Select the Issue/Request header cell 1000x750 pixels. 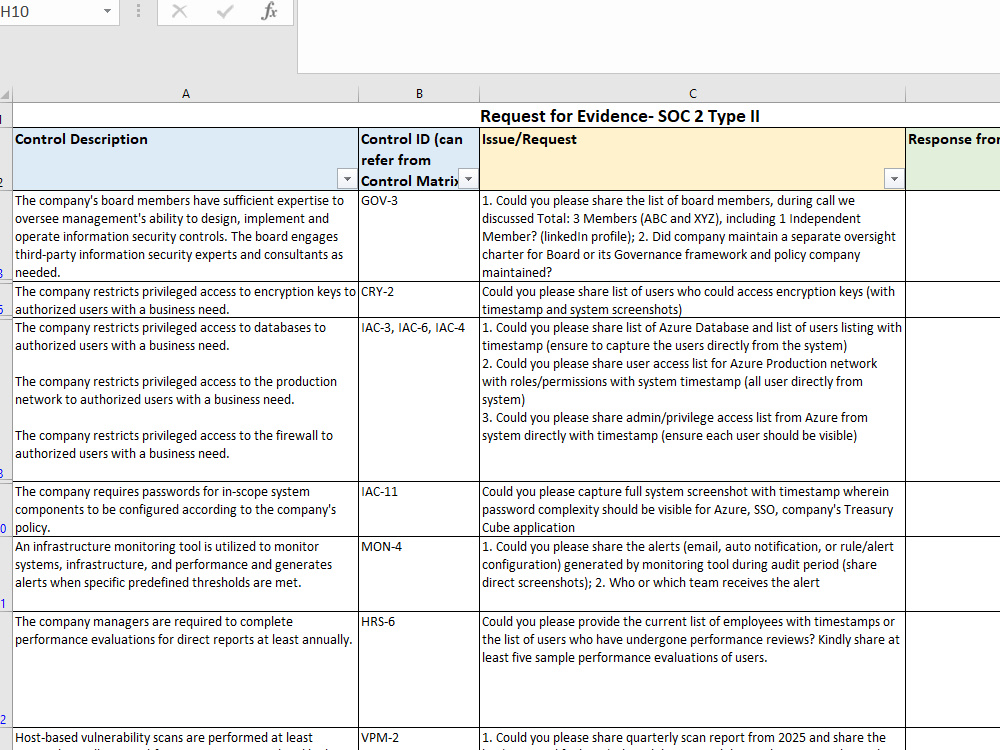pos(693,159)
